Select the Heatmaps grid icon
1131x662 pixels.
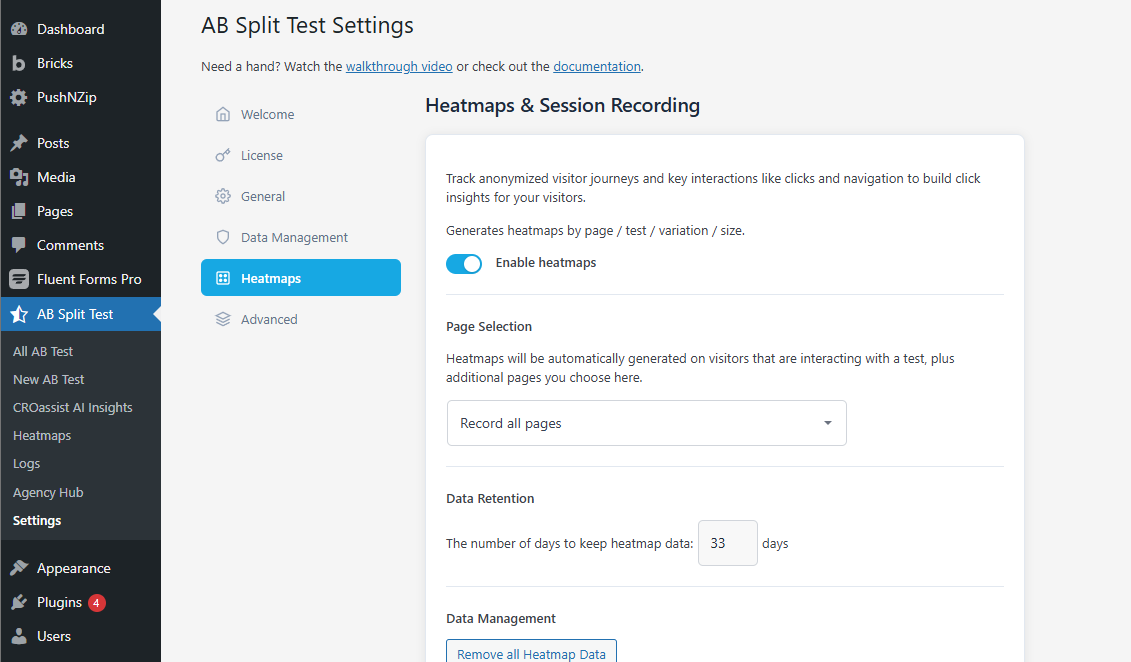coord(222,277)
